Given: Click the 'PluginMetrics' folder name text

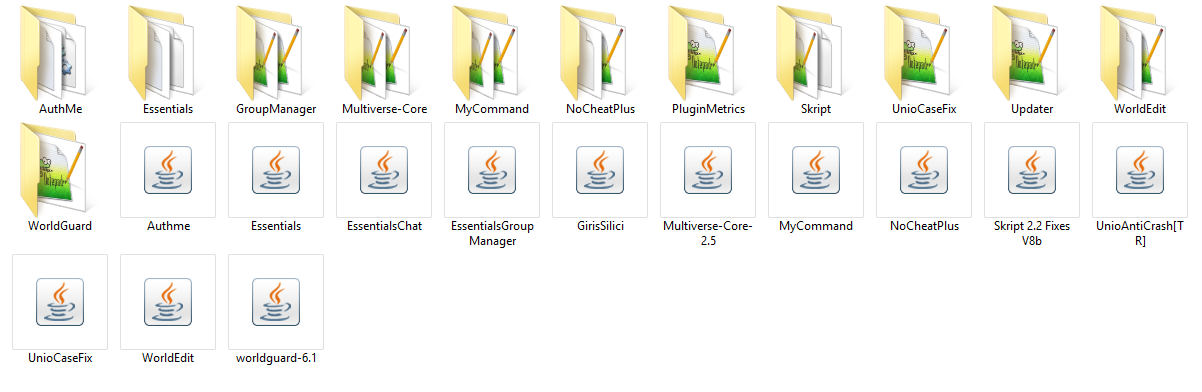Looking at the screenshot, I should coord(708,108).
